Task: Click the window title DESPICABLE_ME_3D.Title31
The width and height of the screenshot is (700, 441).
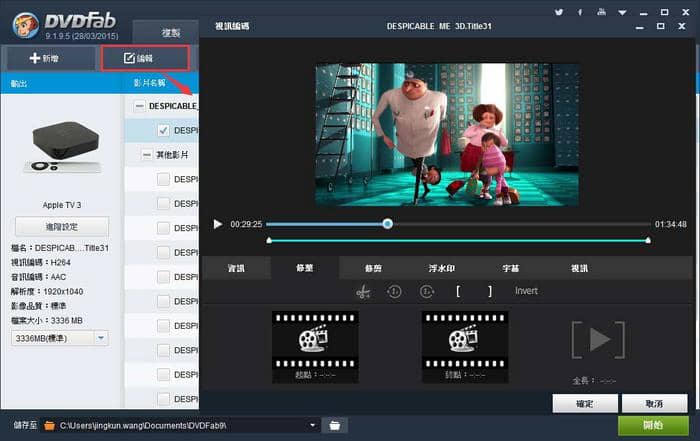Action: (x=439, y=26)
